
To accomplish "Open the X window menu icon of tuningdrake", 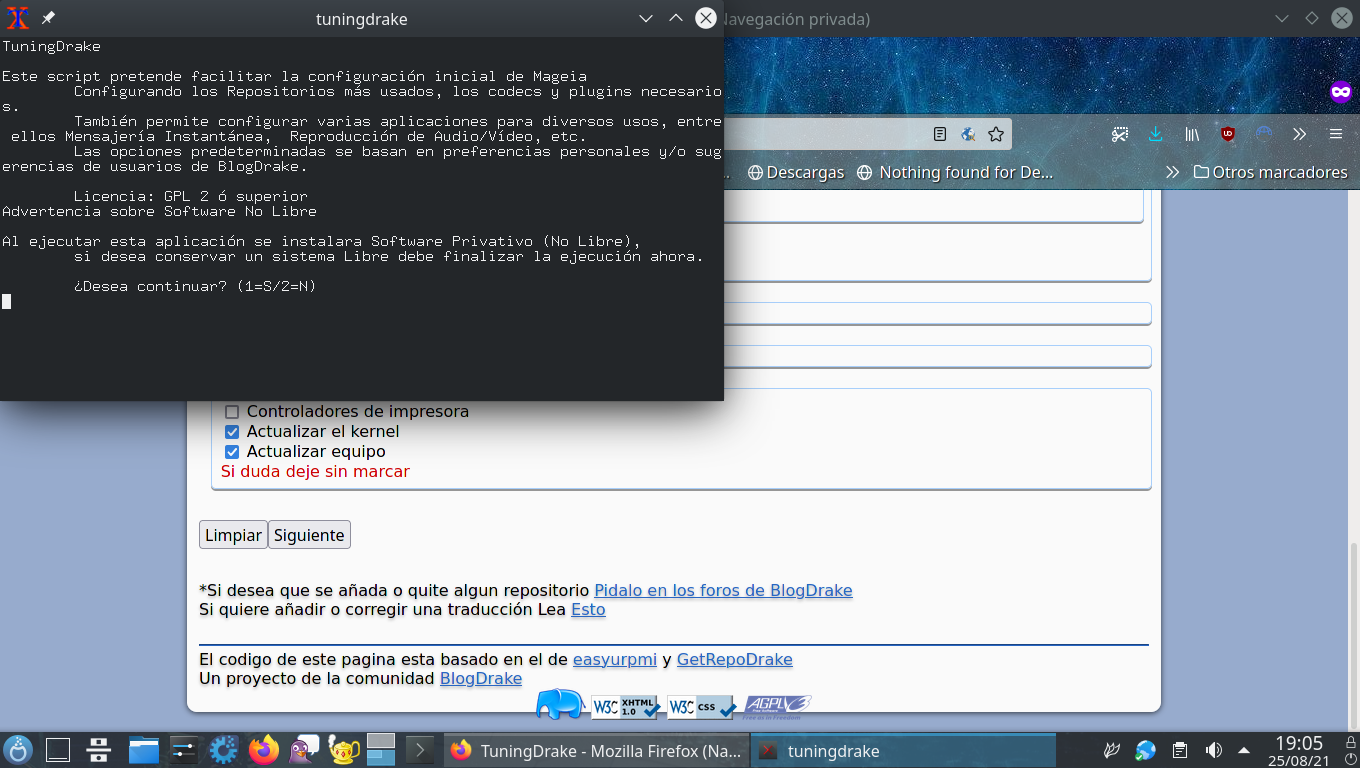I will click(x=17, y=18).
